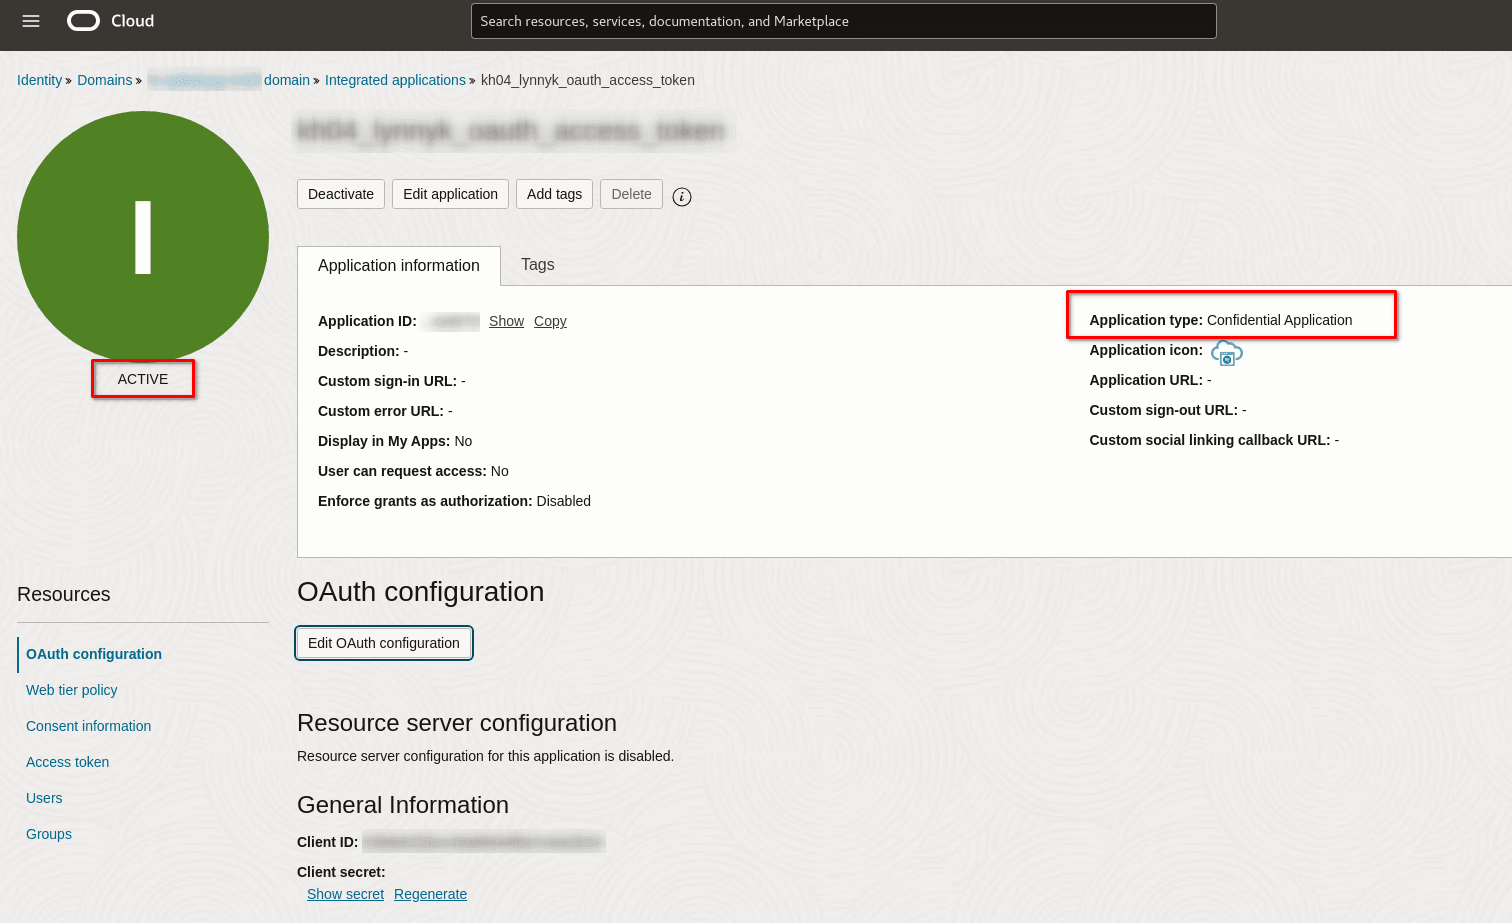Go to the Users resource section
The width and height of the screenshot is (1512, 923).
click(44, 797)
